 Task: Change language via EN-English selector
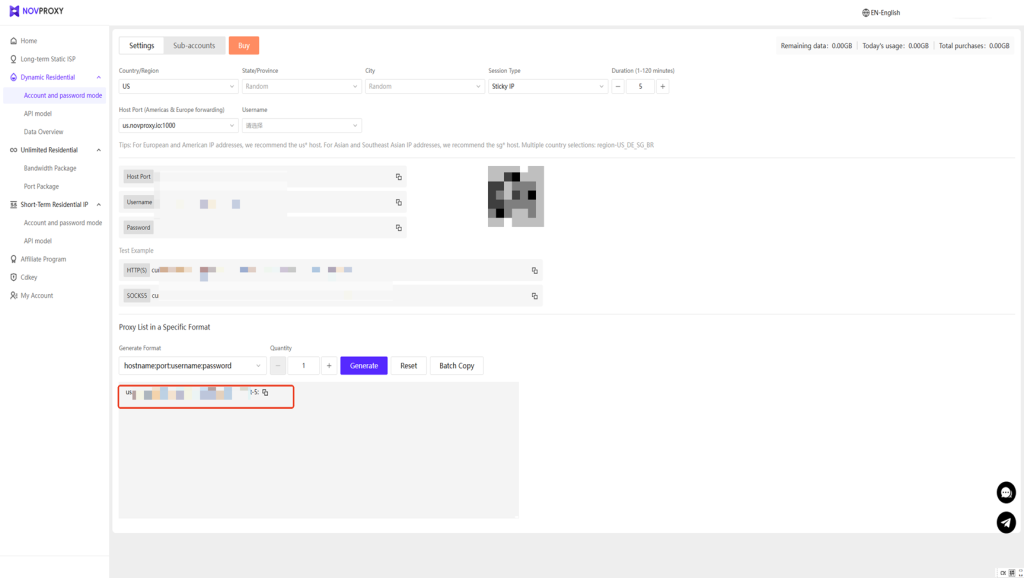[x=881, y=13]
